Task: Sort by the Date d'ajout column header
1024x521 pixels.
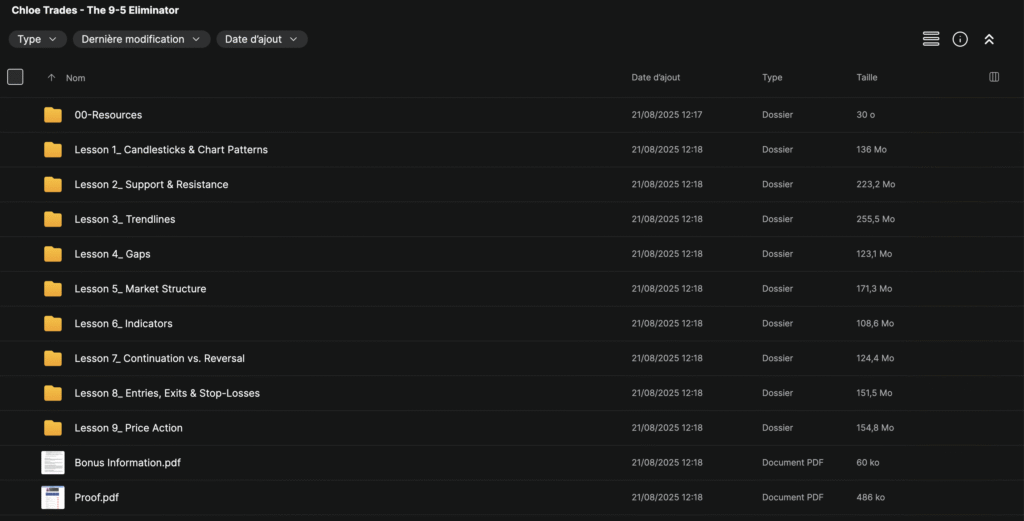Action: tap(656, 78)
